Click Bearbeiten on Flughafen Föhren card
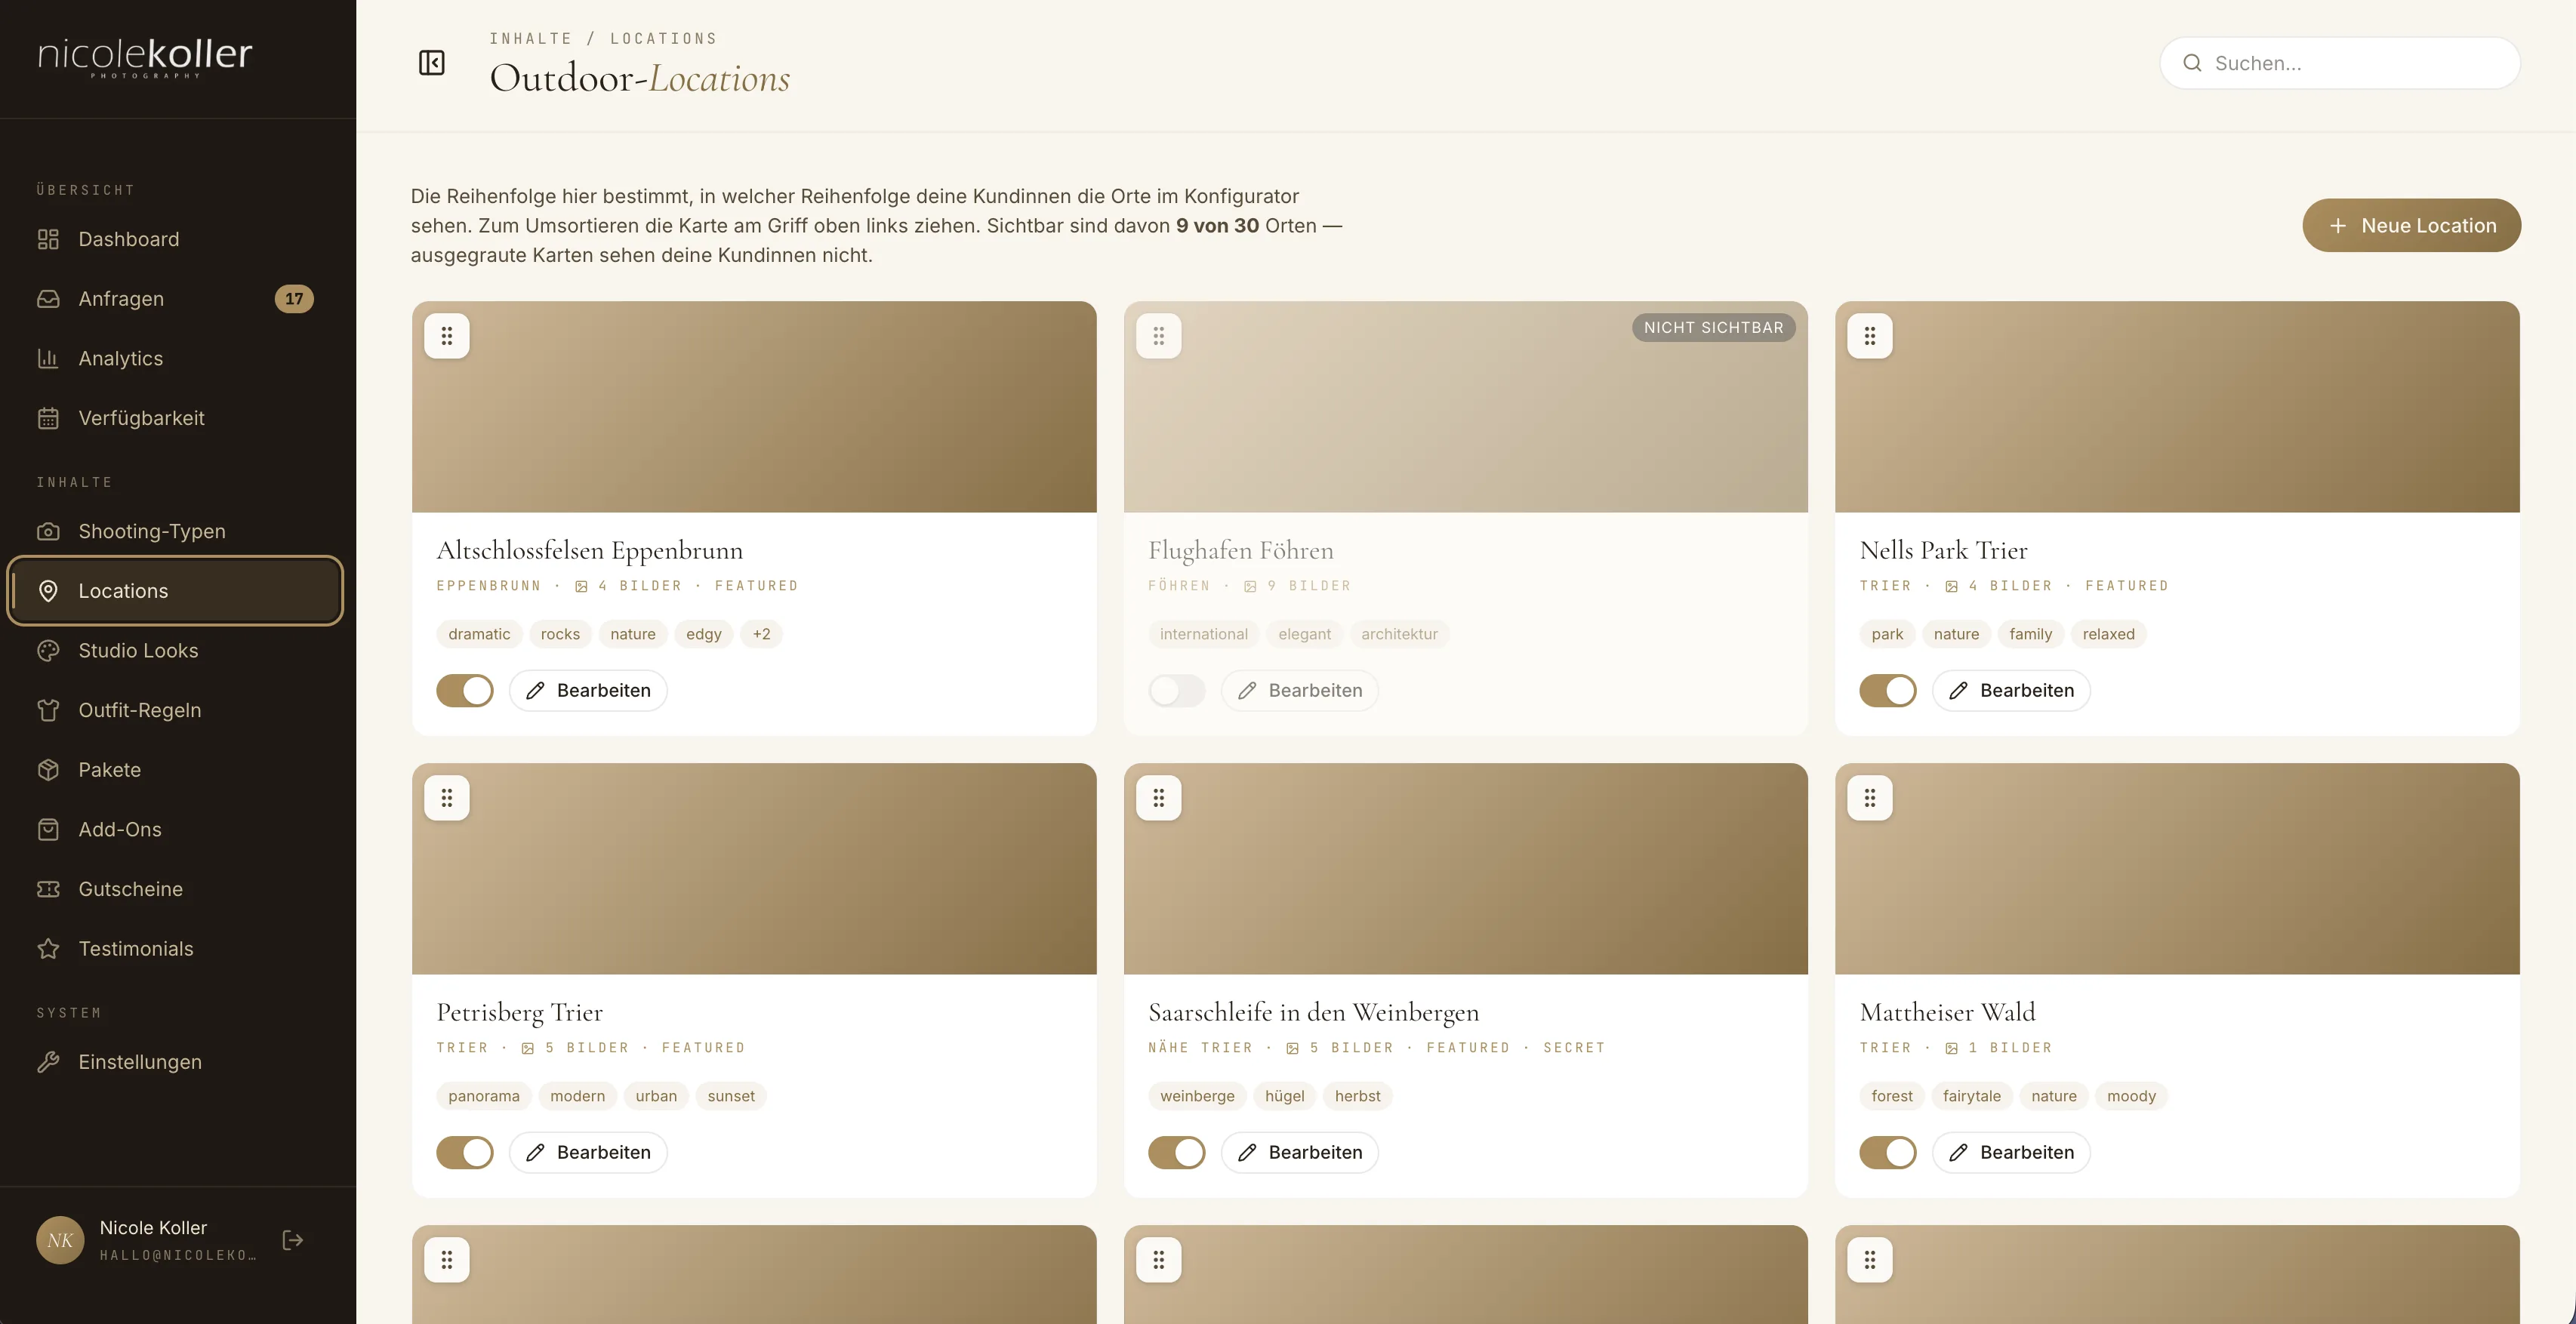Screen dimensions: 2576x1324 pyautogui.click(x=1300, y=690)
